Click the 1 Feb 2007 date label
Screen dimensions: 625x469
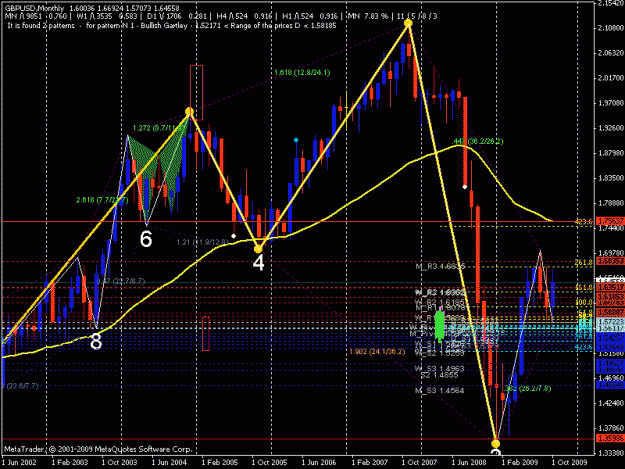click(369, 462)
